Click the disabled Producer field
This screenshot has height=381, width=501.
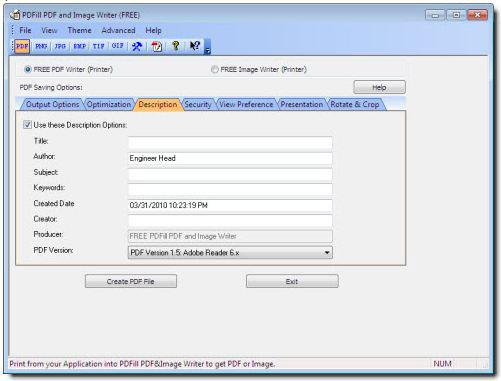(x=230, y=236)
